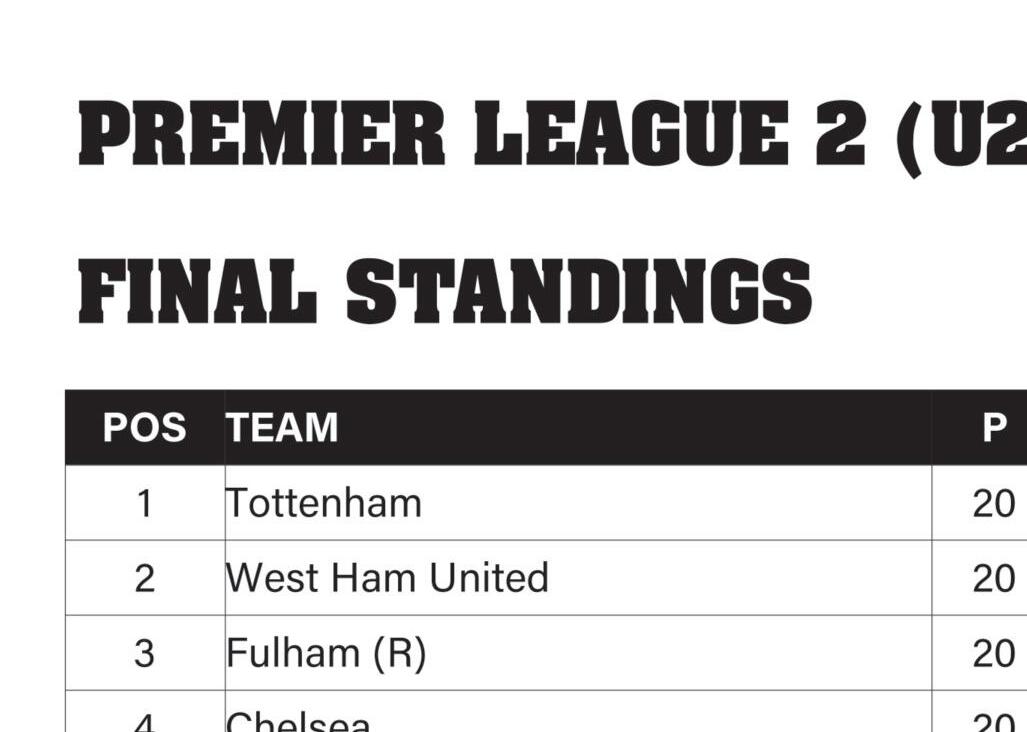Image resolution: width=1027 pixels, height=732 pixels.
Task: Select position number 3 cell
Action: coord(145,653)
